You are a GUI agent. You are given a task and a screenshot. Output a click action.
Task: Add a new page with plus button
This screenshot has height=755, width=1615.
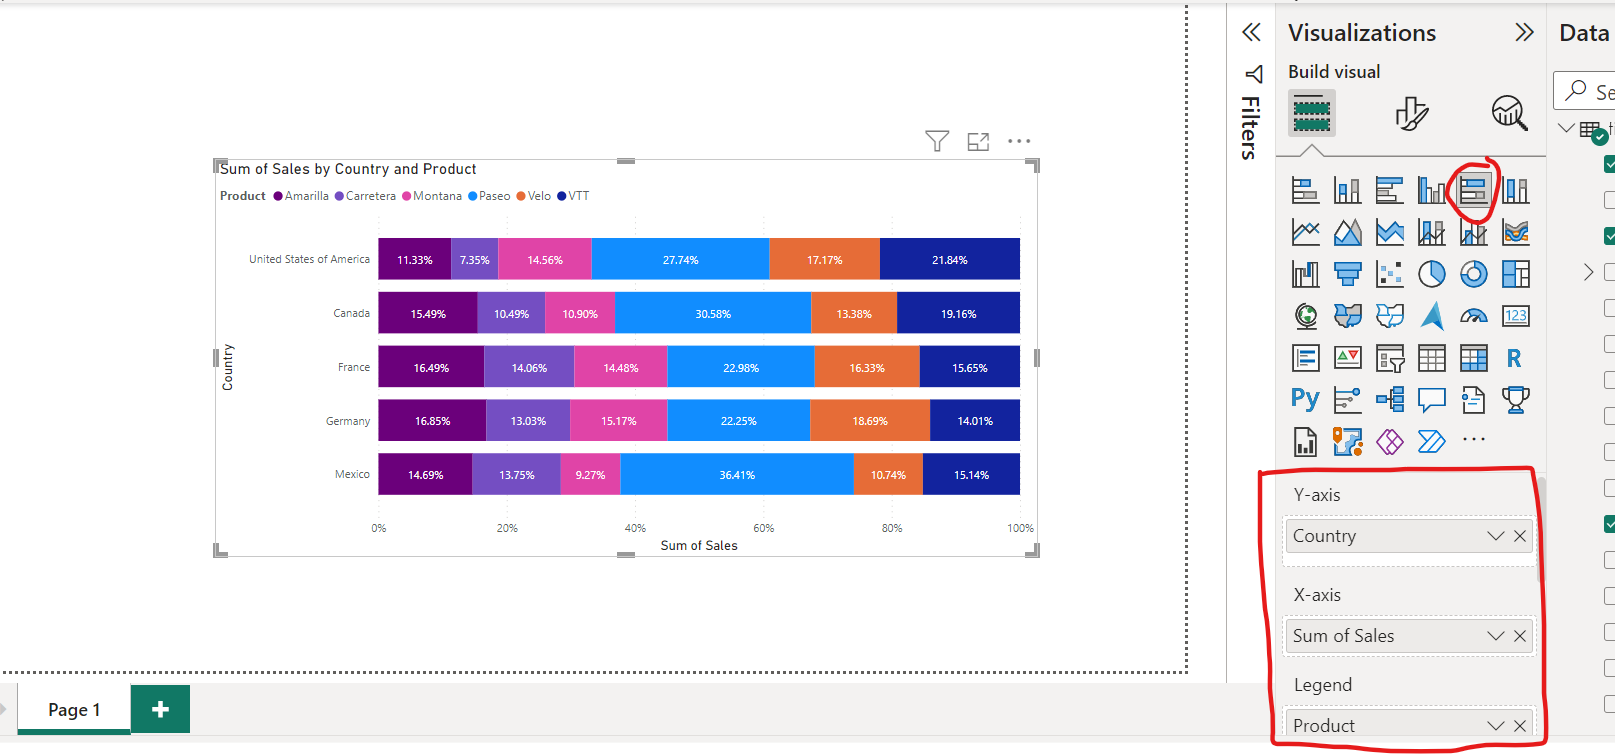click(x=160, y=709)
